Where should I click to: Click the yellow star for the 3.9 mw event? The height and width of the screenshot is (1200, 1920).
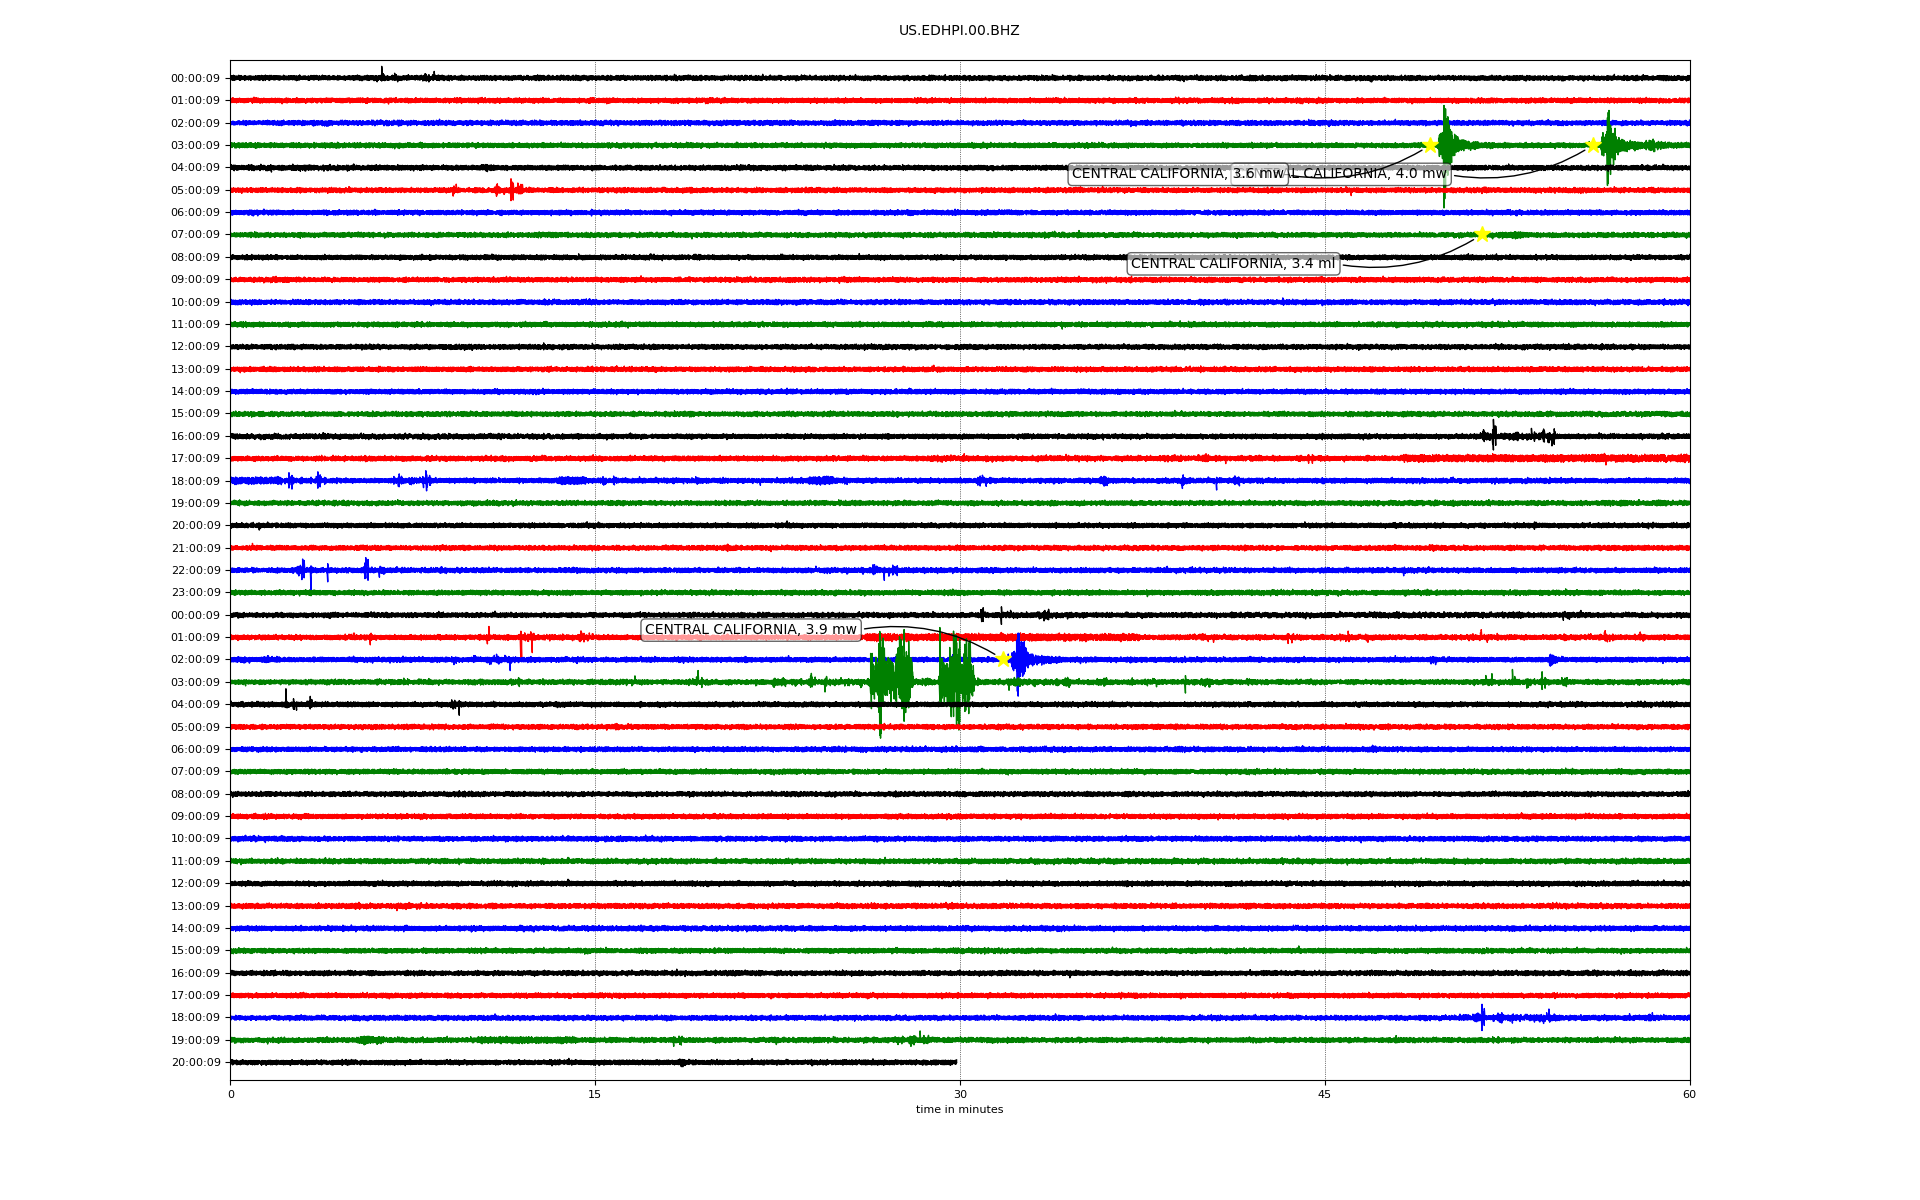coord(1003,659)
